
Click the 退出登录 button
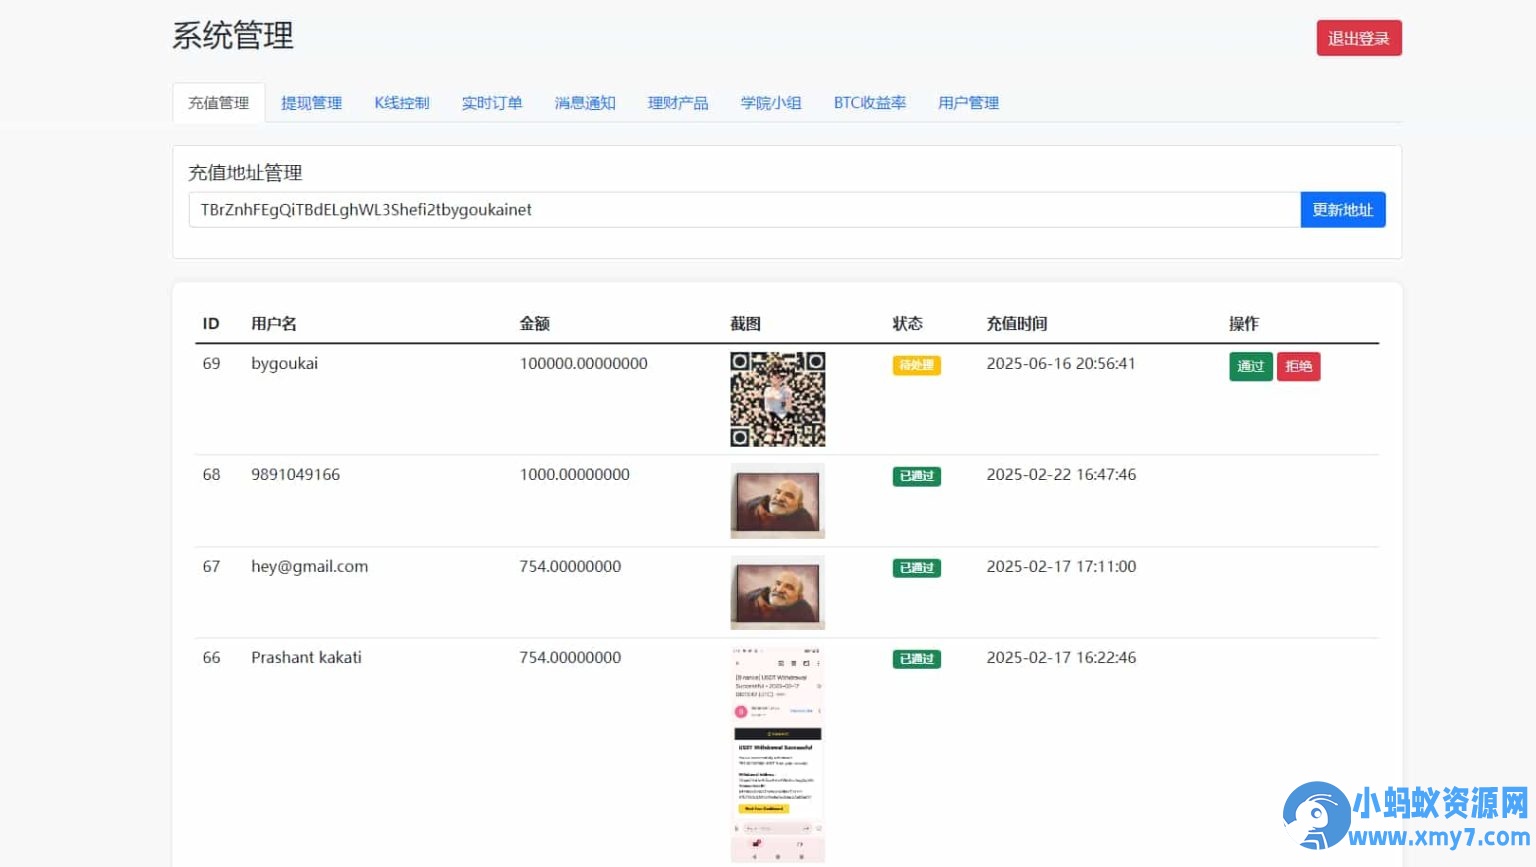click(x=1358, y=38)
